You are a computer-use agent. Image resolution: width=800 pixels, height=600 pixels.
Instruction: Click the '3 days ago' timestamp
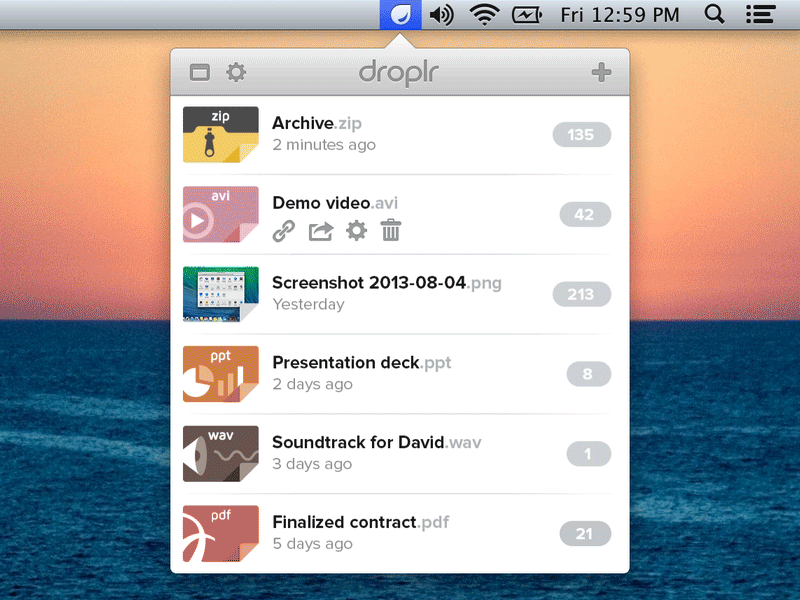[312, 464]
